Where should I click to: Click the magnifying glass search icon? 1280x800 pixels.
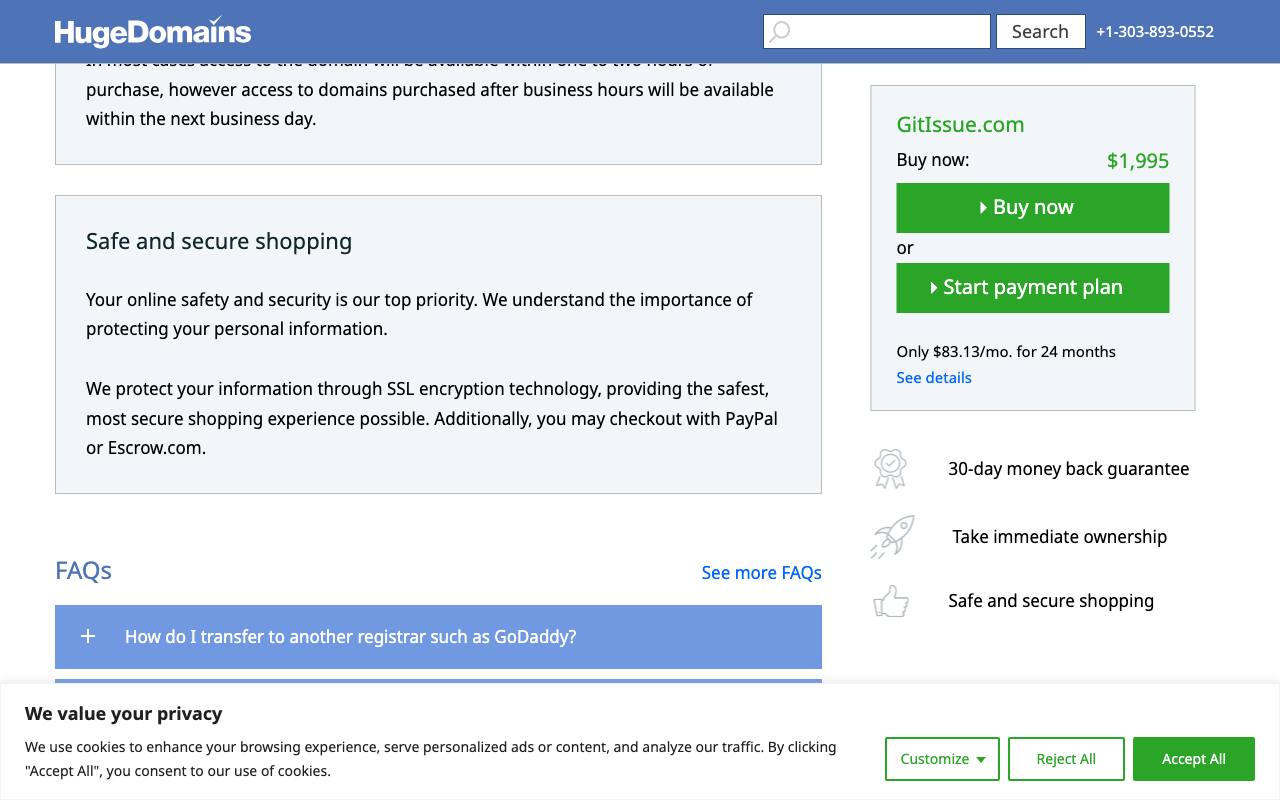780,31
